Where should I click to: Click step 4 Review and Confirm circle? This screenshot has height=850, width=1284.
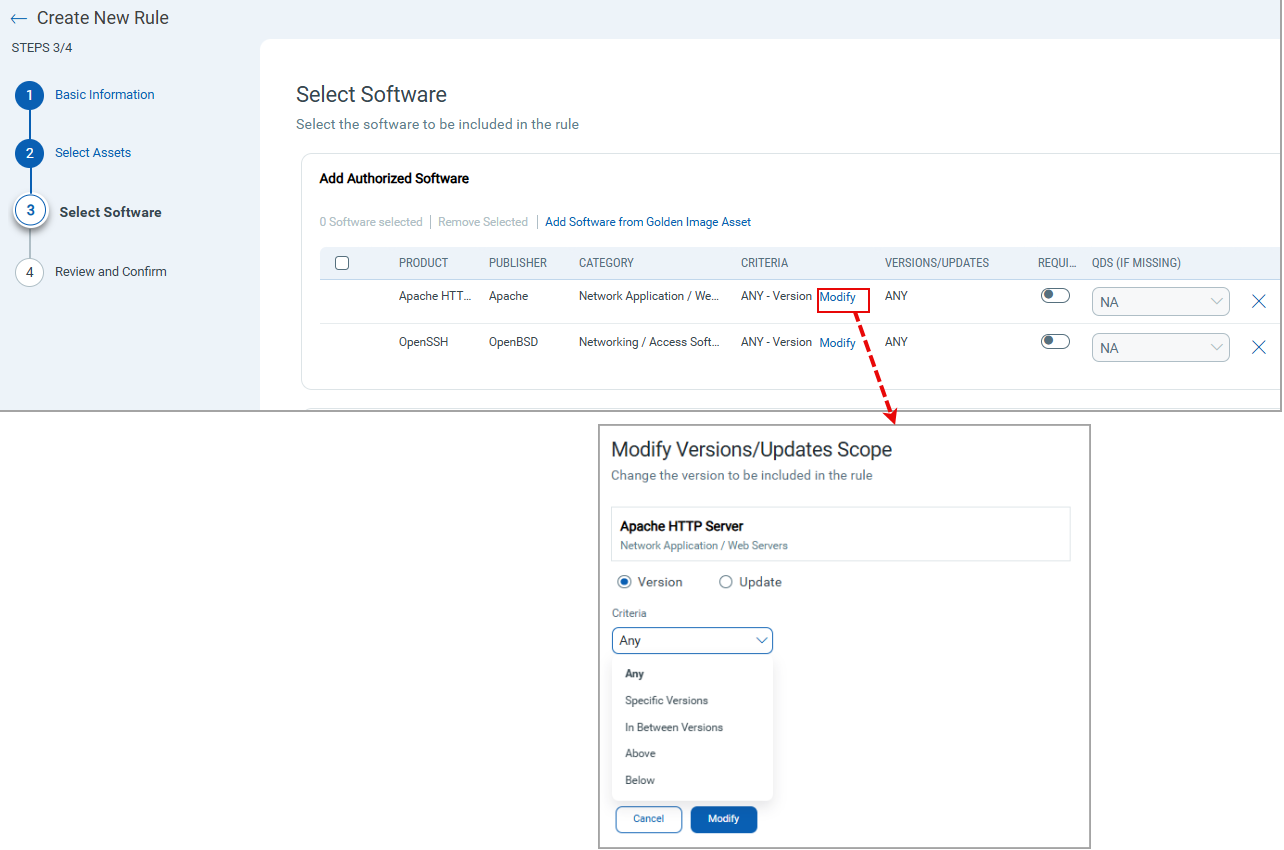coord(29,272)
